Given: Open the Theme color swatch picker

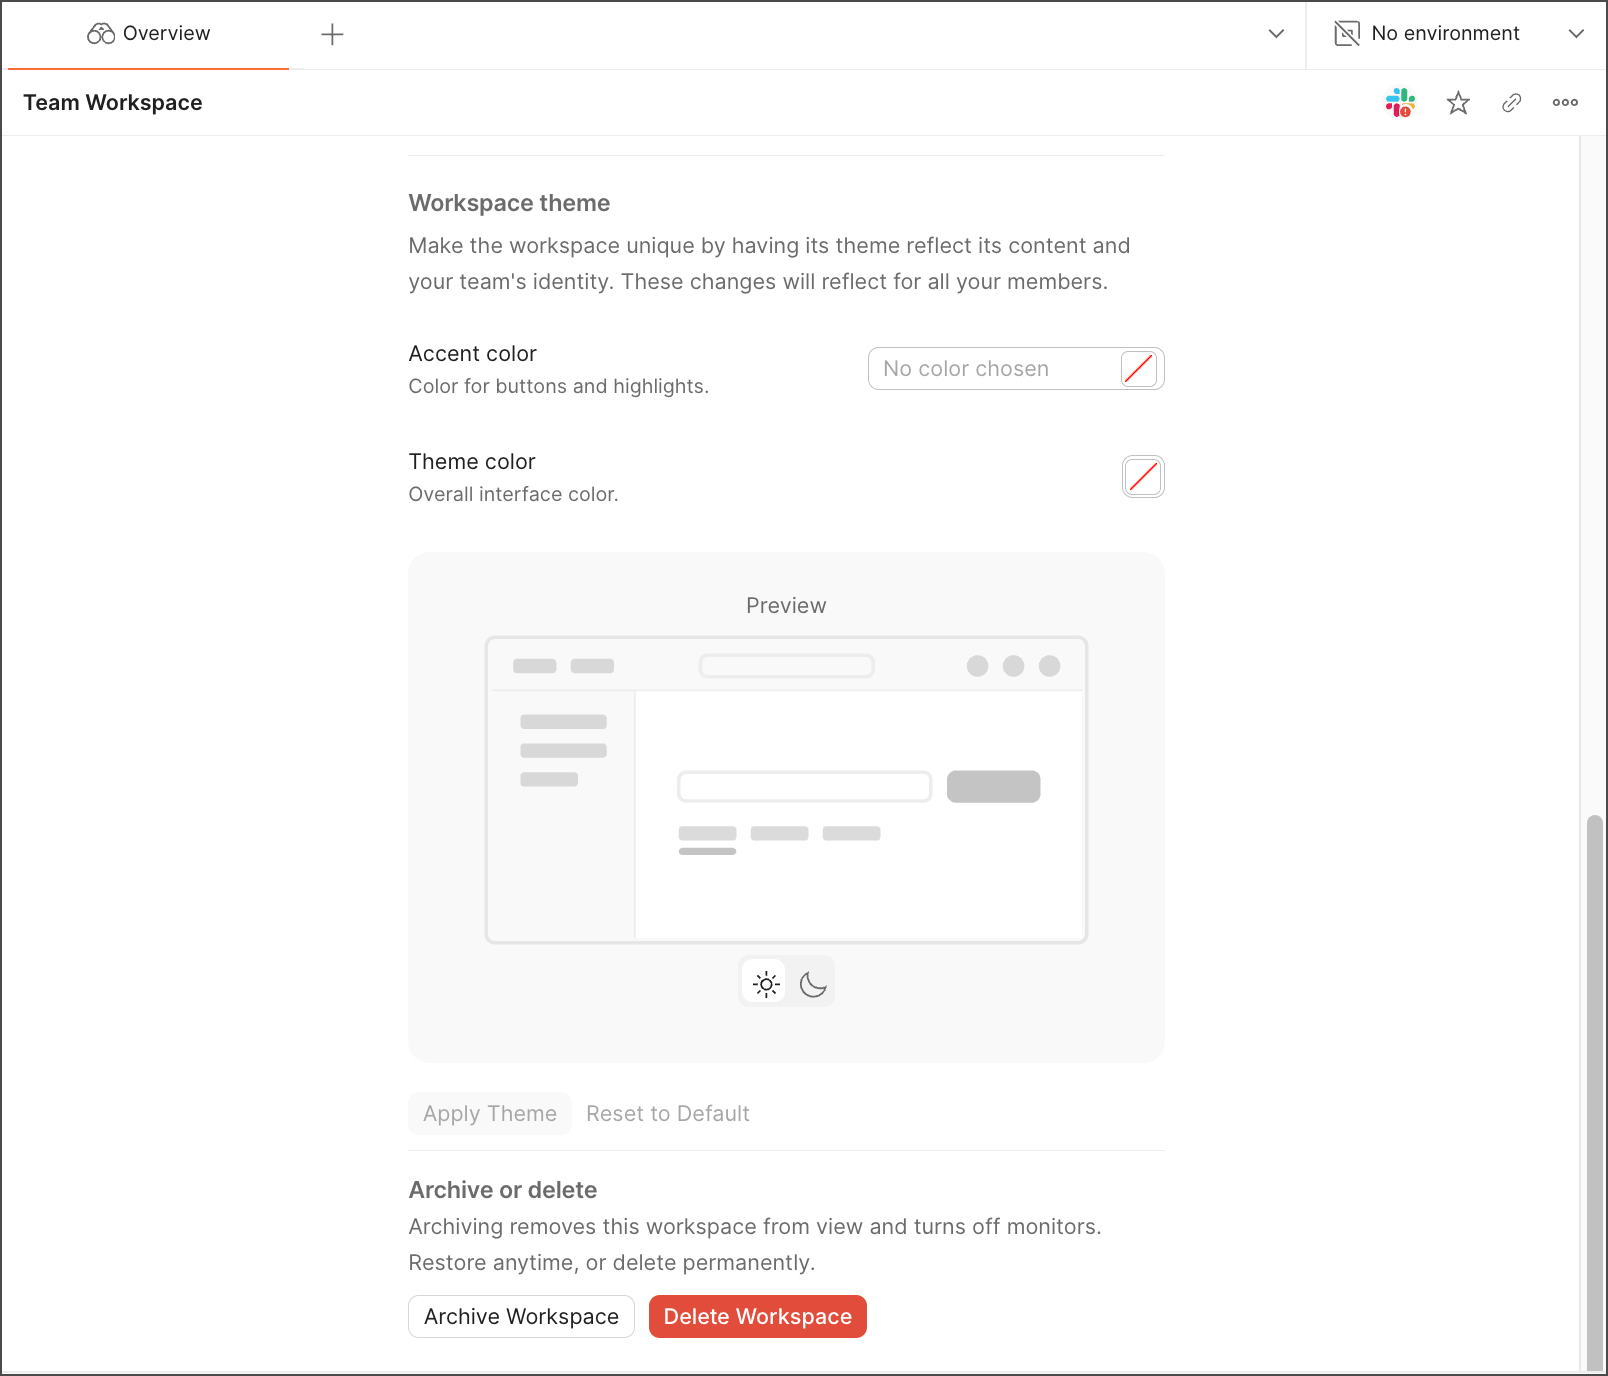Looking at the screenshot, I should click(1143, 477).
